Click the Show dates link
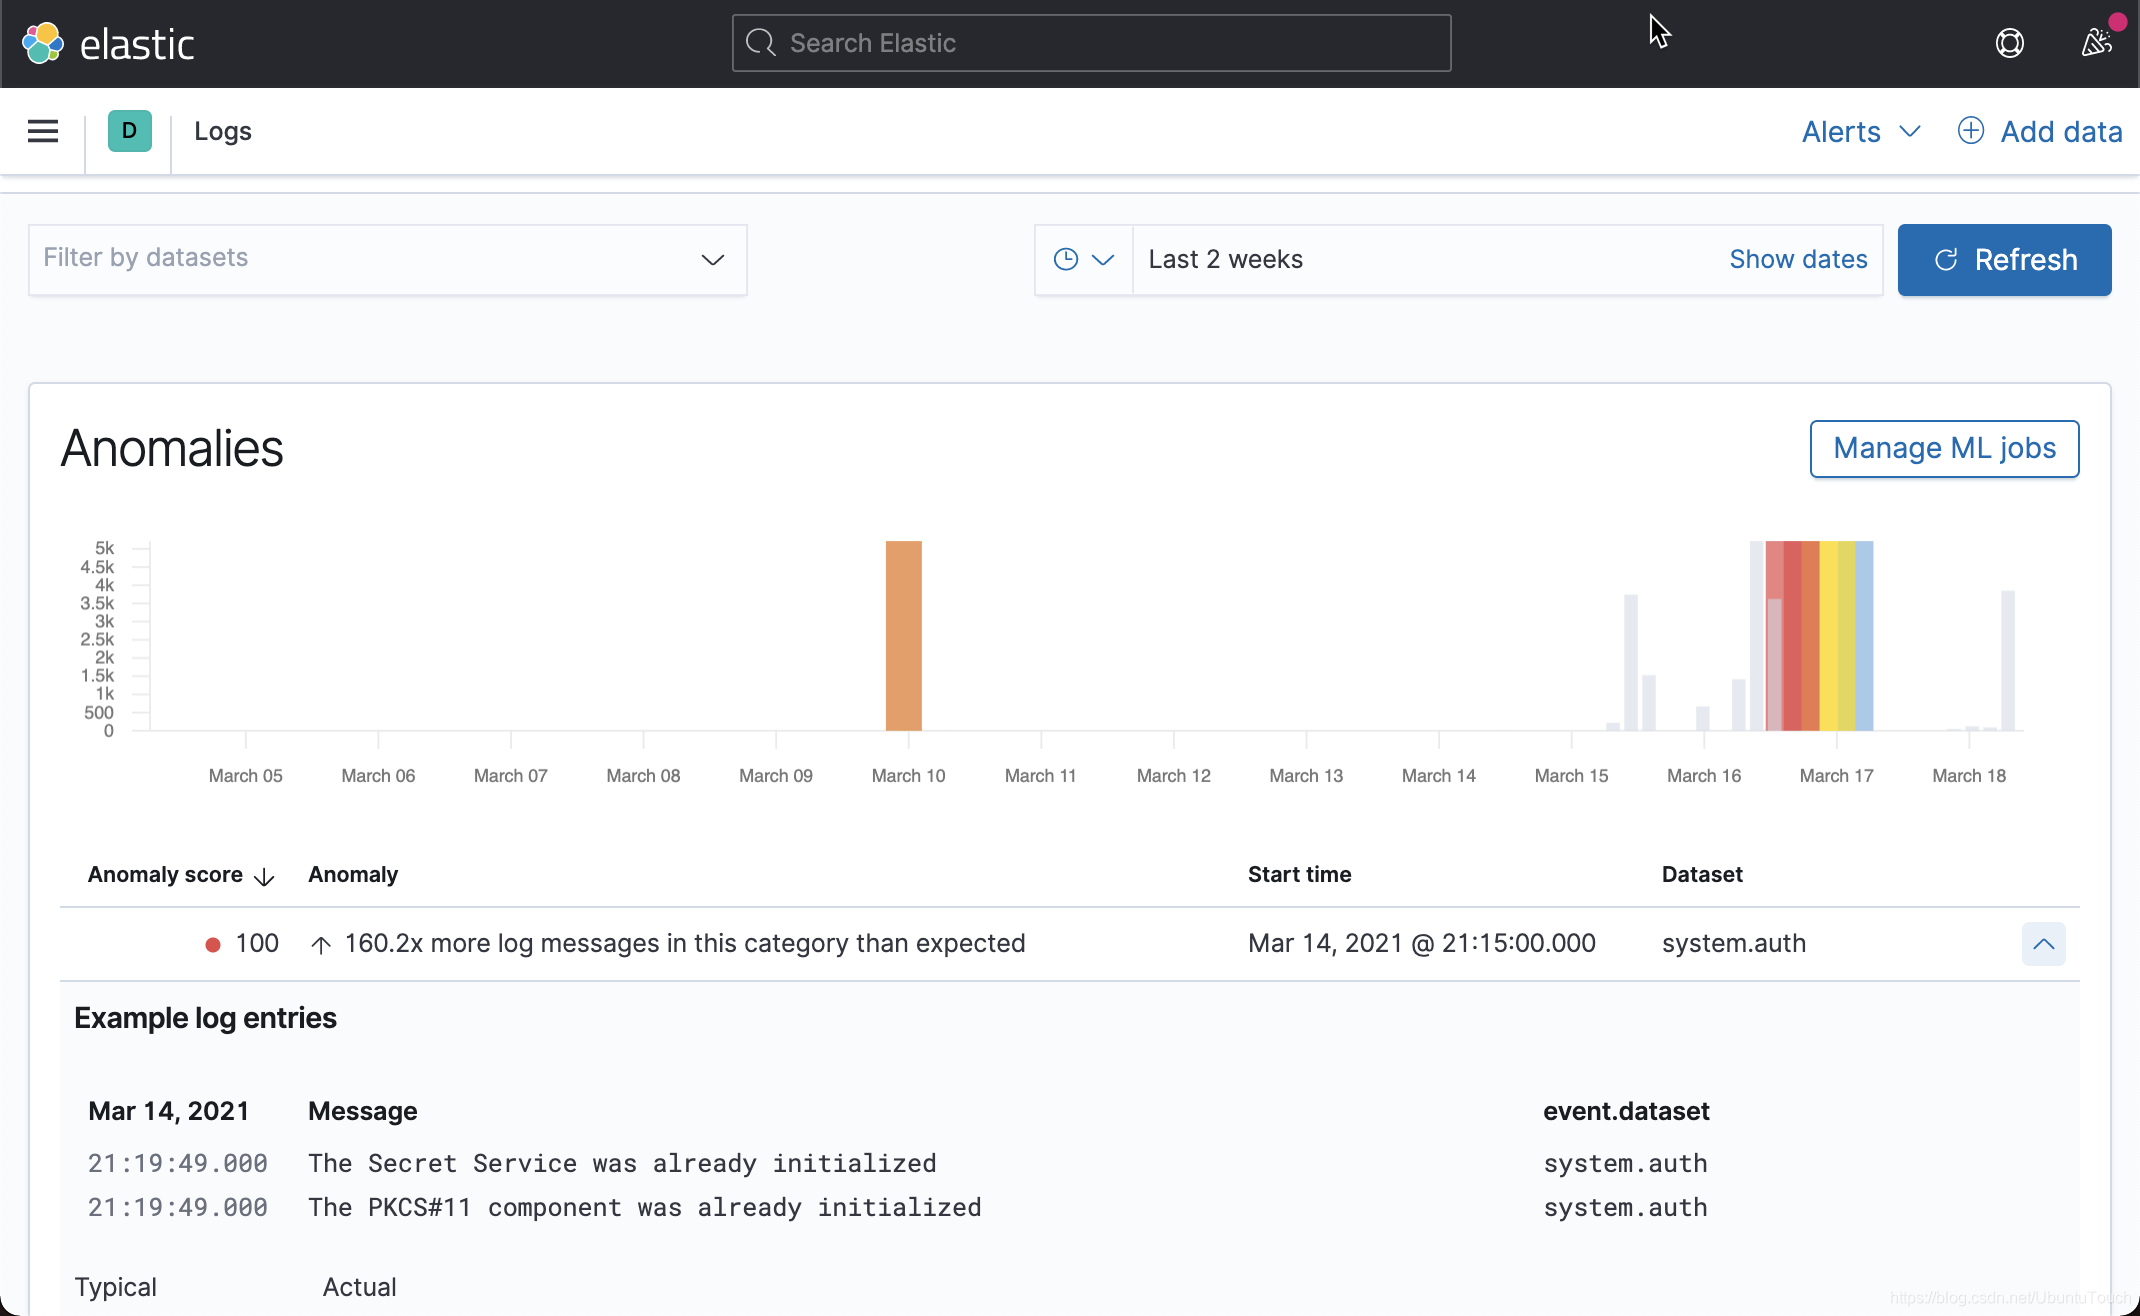Viewport: 2140px width, 1316px height. tap(1798, 260)
